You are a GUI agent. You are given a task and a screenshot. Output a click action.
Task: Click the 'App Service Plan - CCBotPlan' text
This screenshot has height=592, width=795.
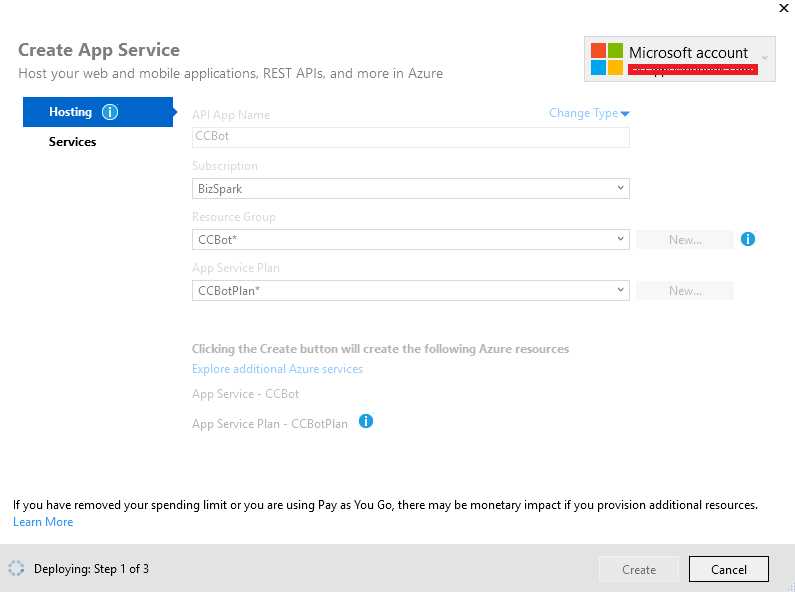[270, 424]
